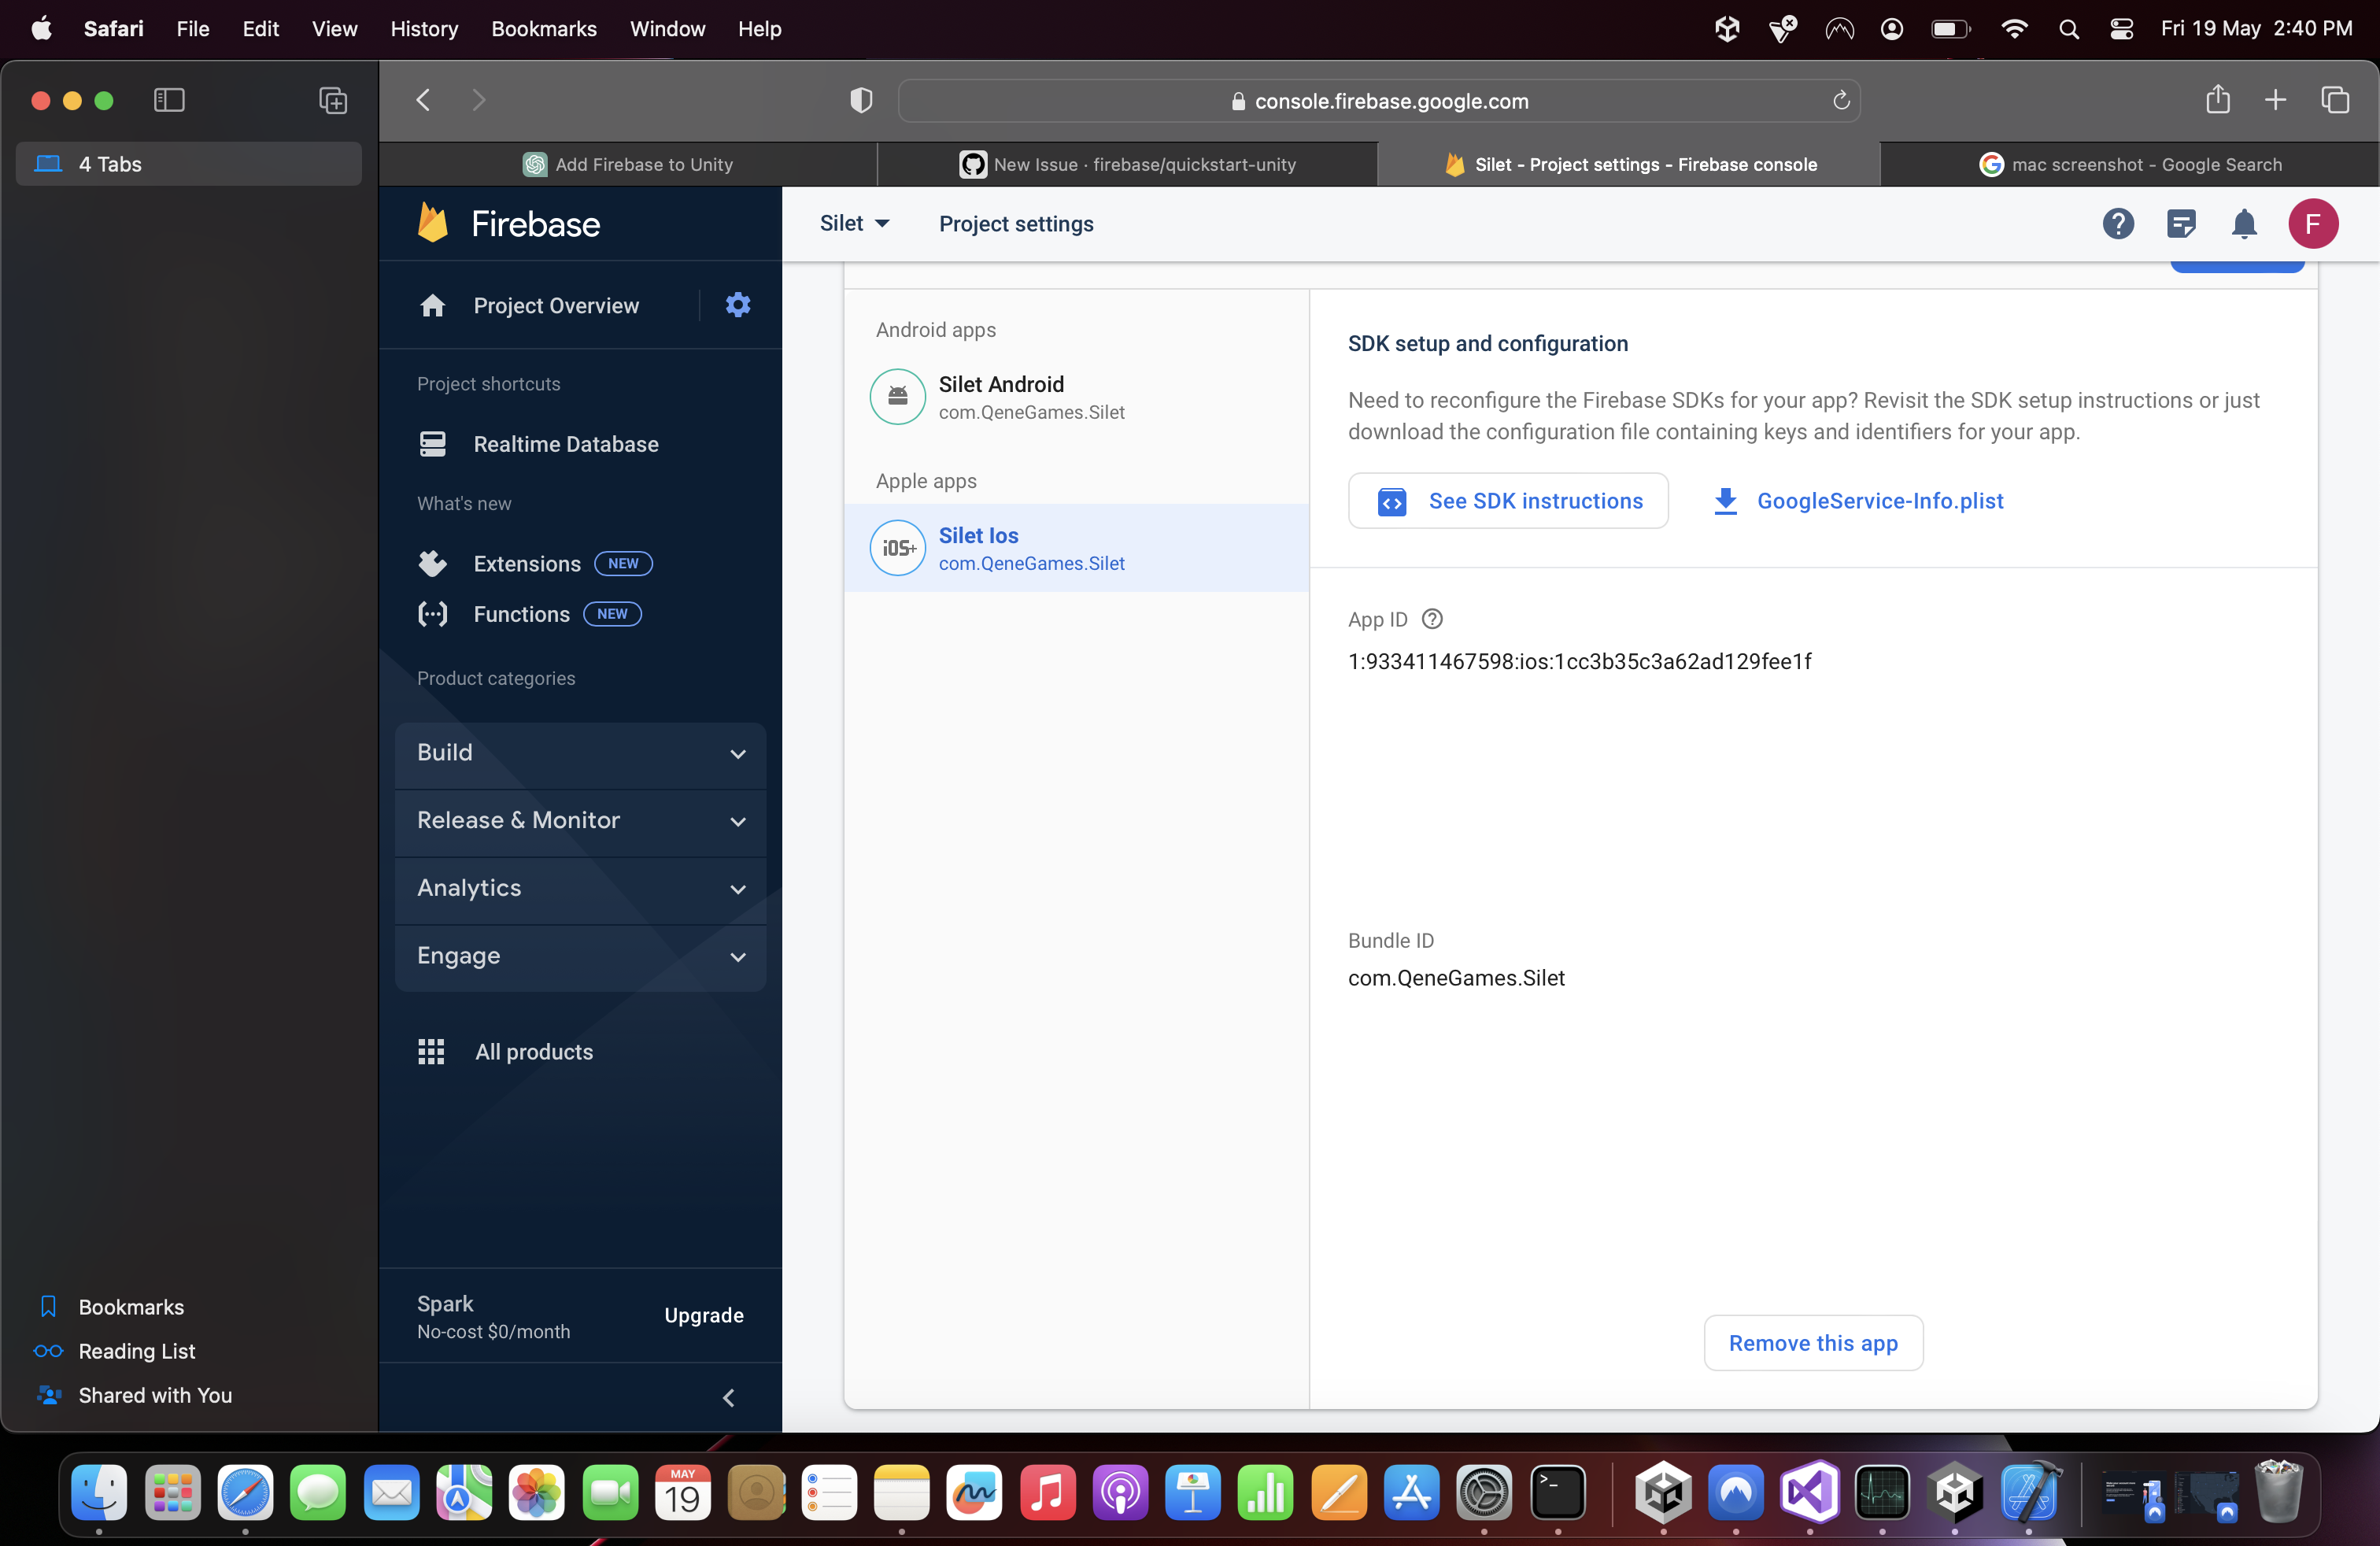Select the Realtime Database shortcut

coord(566,444)
